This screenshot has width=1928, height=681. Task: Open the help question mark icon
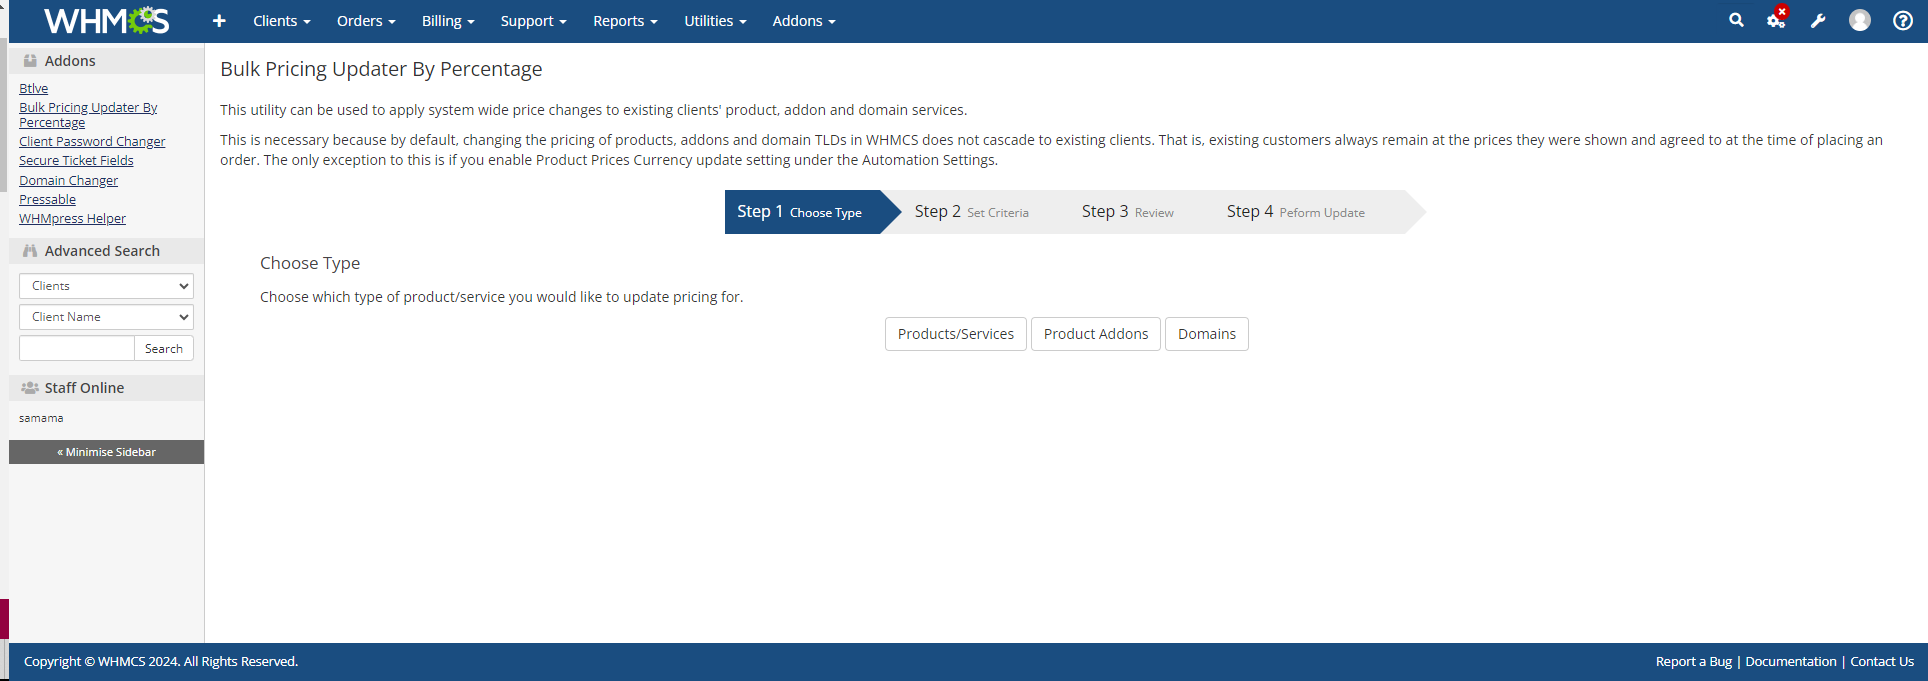pos(1903,20)
